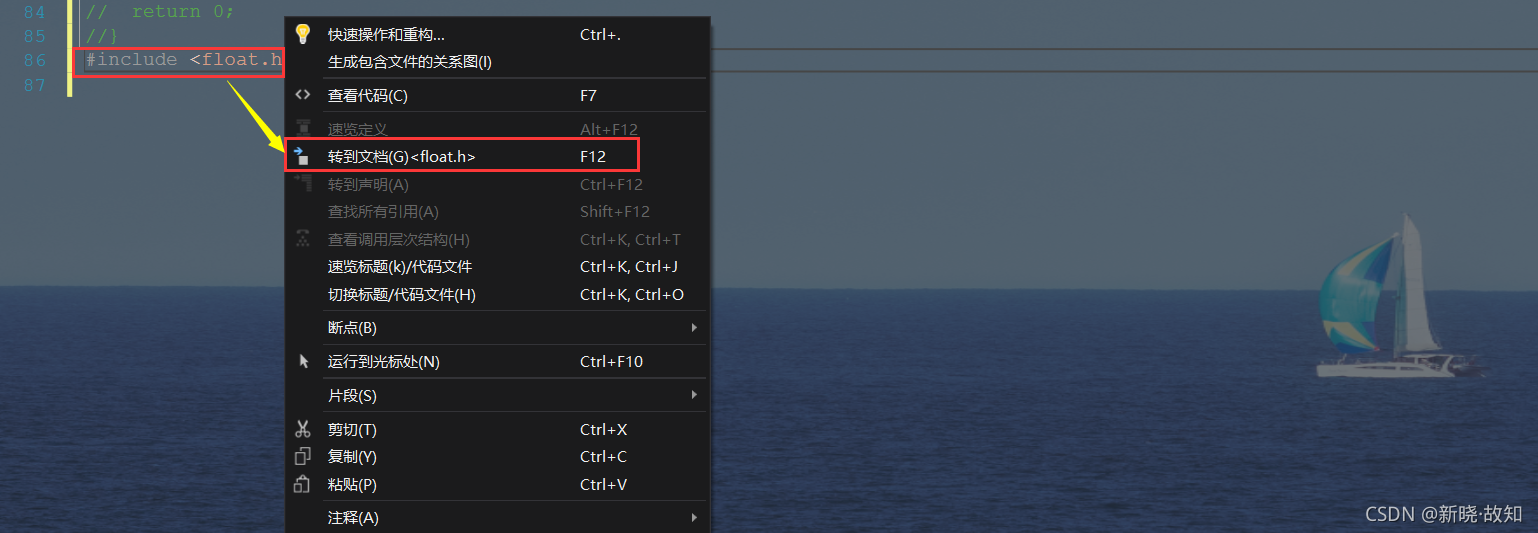Select 切换标题/代码文件(H) menu entry
Screen dimensions: 1538x533
click(x=401, y=295)
